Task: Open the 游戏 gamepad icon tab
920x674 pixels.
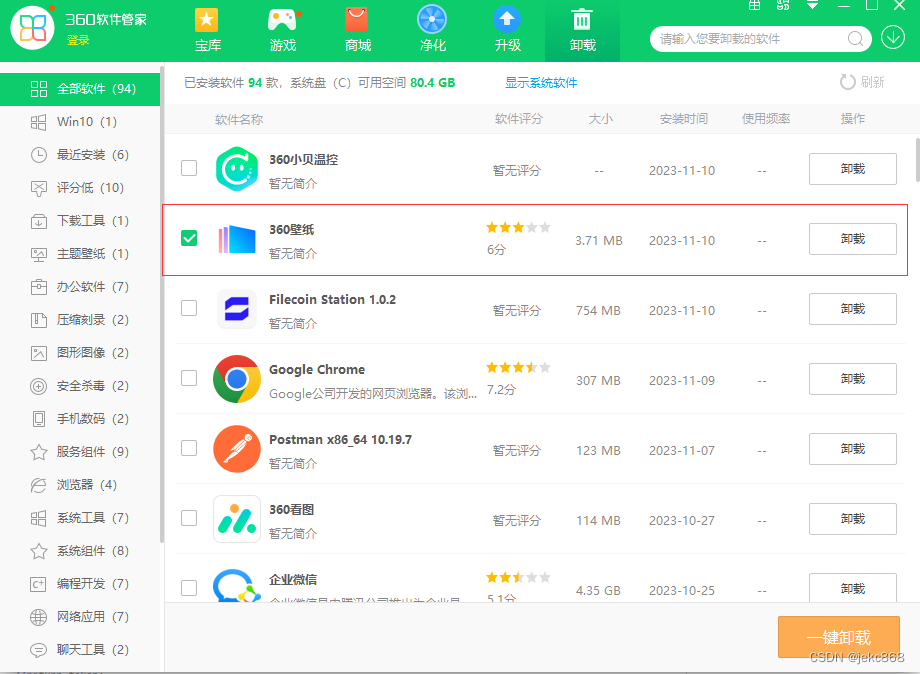Action: (283, 30)
